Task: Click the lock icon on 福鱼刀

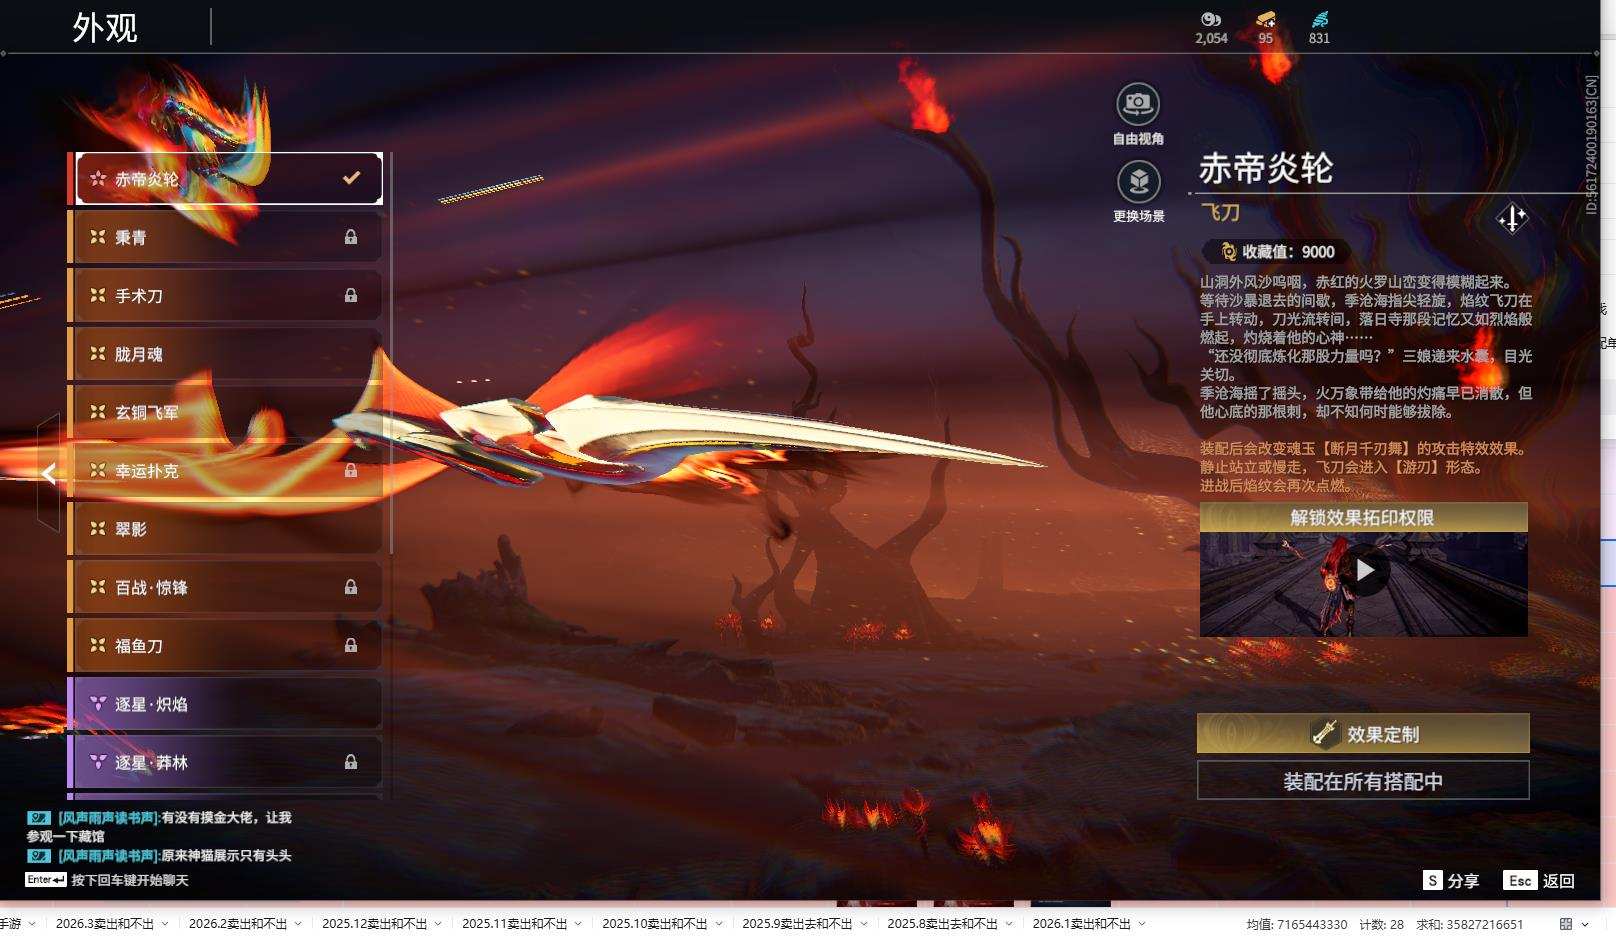Action: tap(351, 645)
